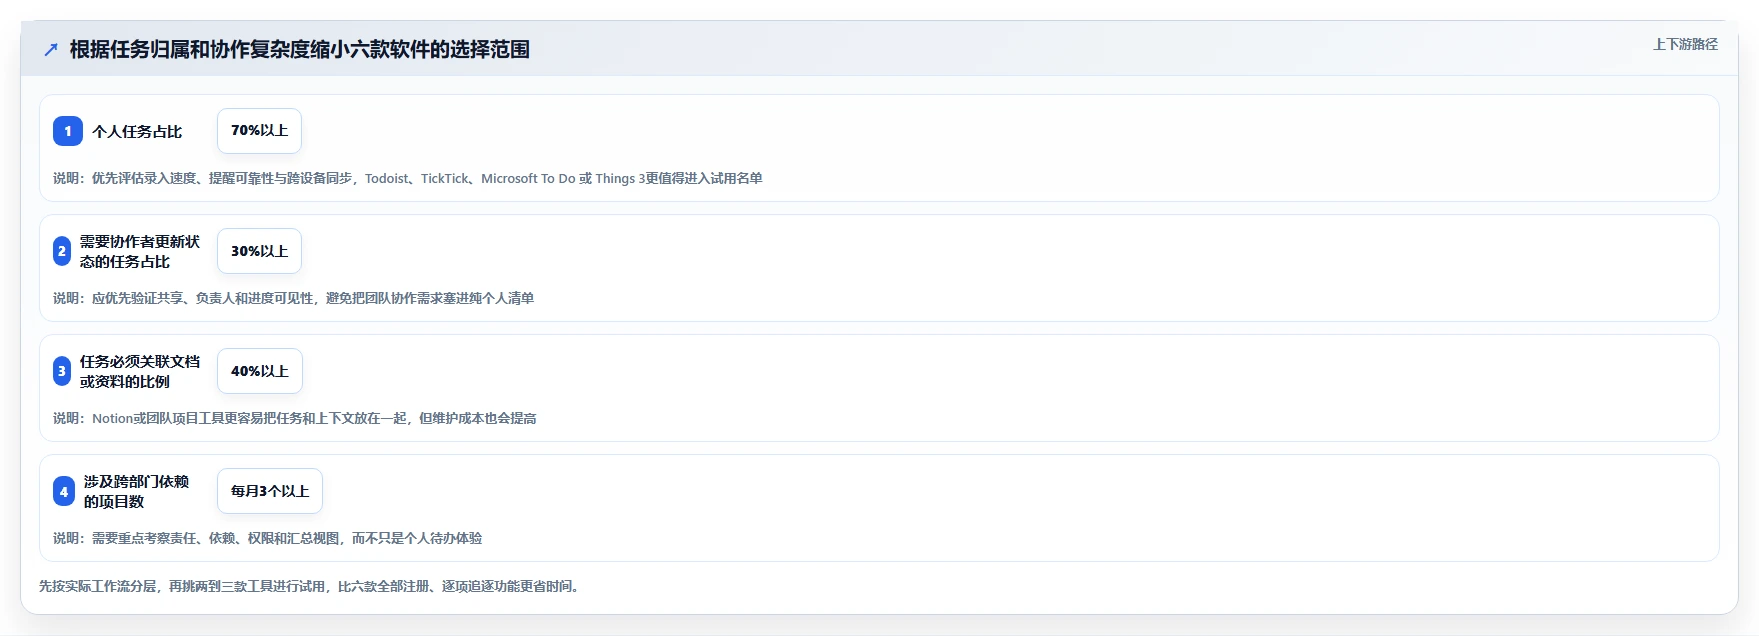Select the 涉及跨部门依赖的项目数 label
Image resolution: width=1759 pixels, height=636 pixels.
[137, 491]
